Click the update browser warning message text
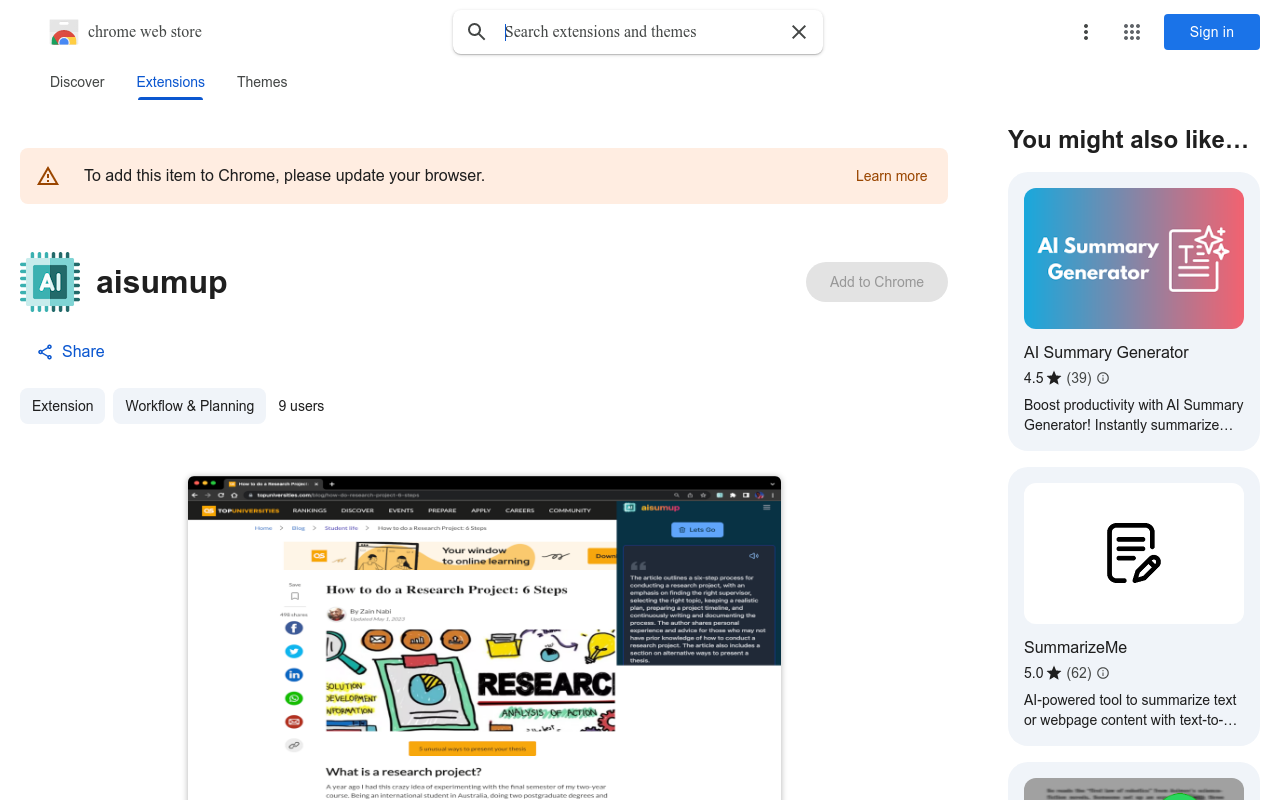1280x800 pixels. click(284, 176)
